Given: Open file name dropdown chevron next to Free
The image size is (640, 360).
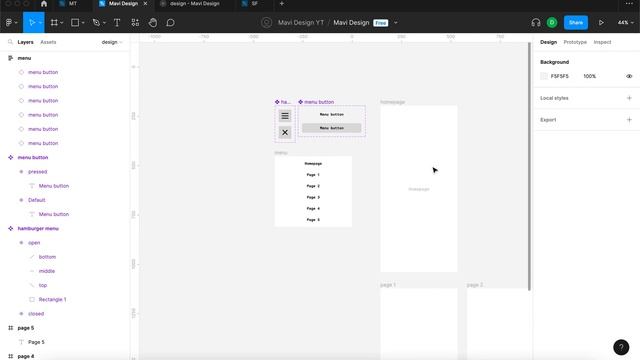Looking at the screenshot, I should pos(396,23).
